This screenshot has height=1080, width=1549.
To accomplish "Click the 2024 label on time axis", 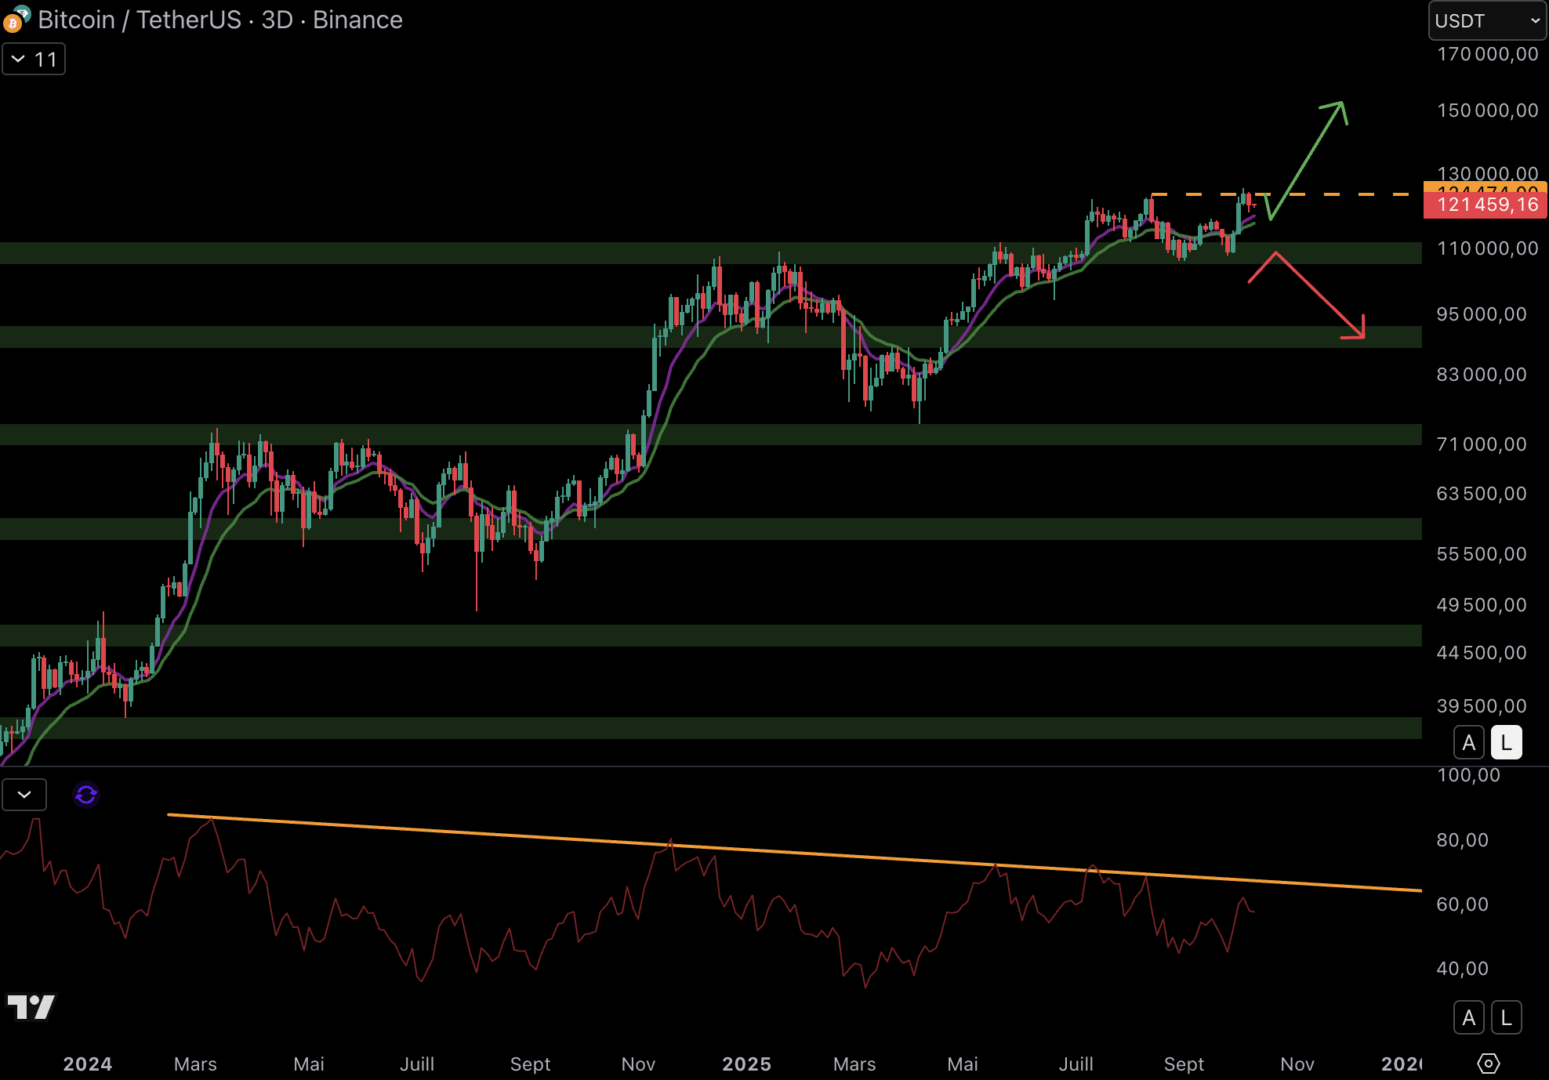I will click(x=88, y=1064).
